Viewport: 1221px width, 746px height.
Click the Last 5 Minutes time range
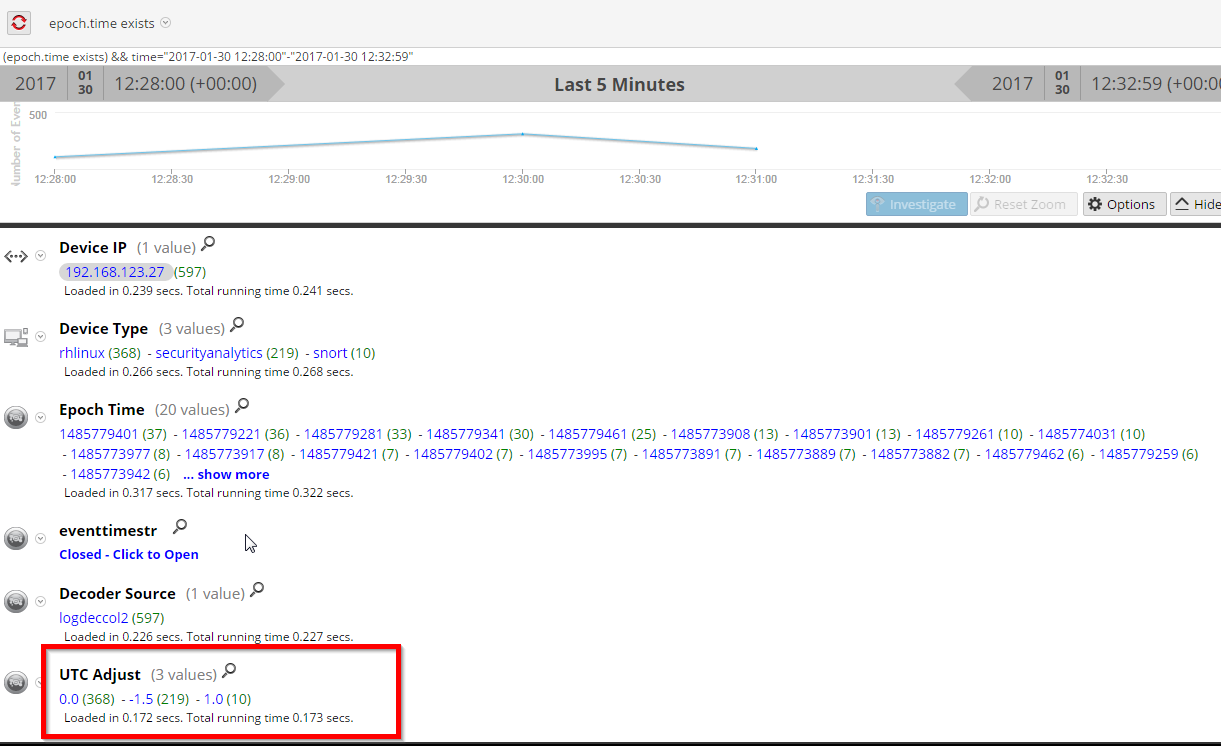coord(619,85)
